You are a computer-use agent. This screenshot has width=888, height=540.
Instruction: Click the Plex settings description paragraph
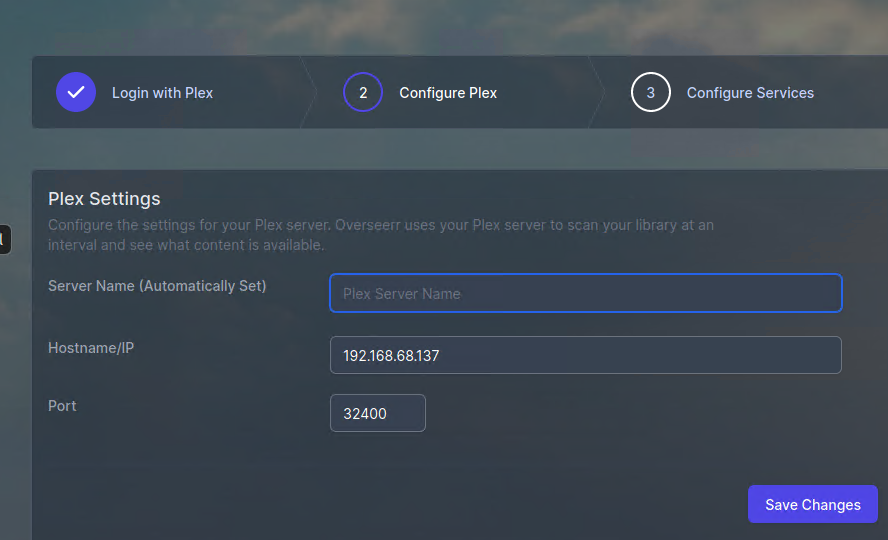click(381, 235)
